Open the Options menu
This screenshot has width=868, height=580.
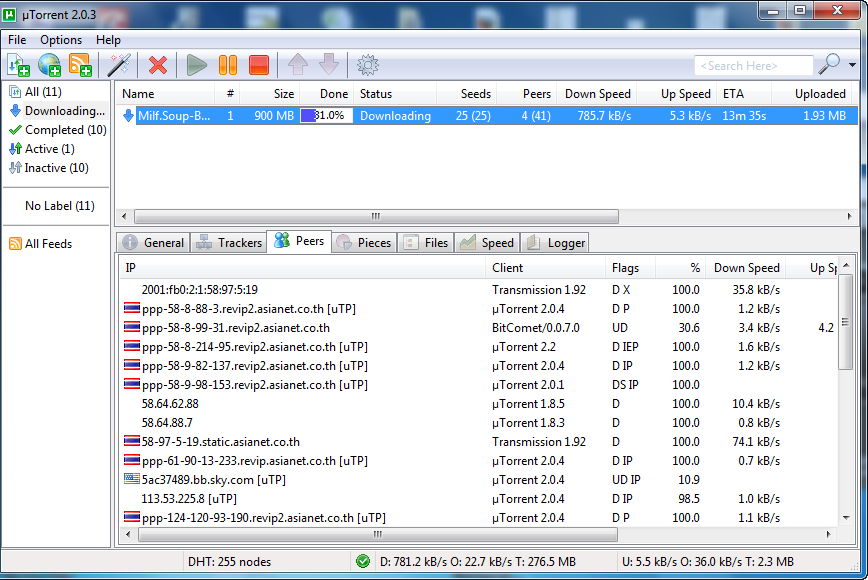click(61, 40)
